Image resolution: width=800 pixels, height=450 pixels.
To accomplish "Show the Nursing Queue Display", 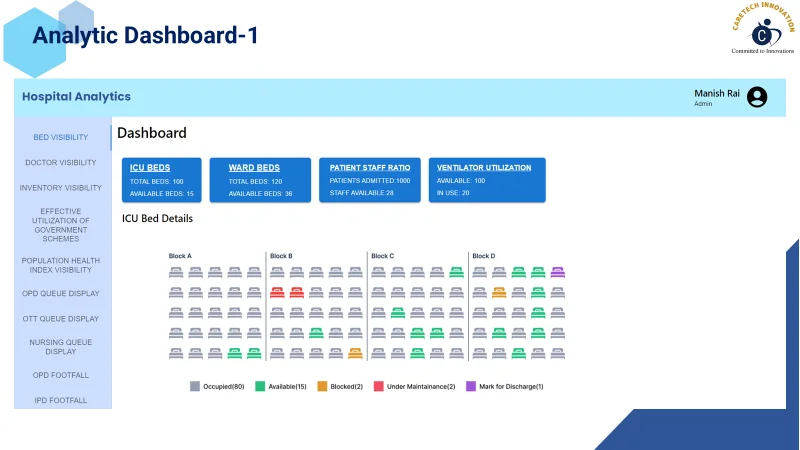I will pyautogui.click(x=61, y=347).
